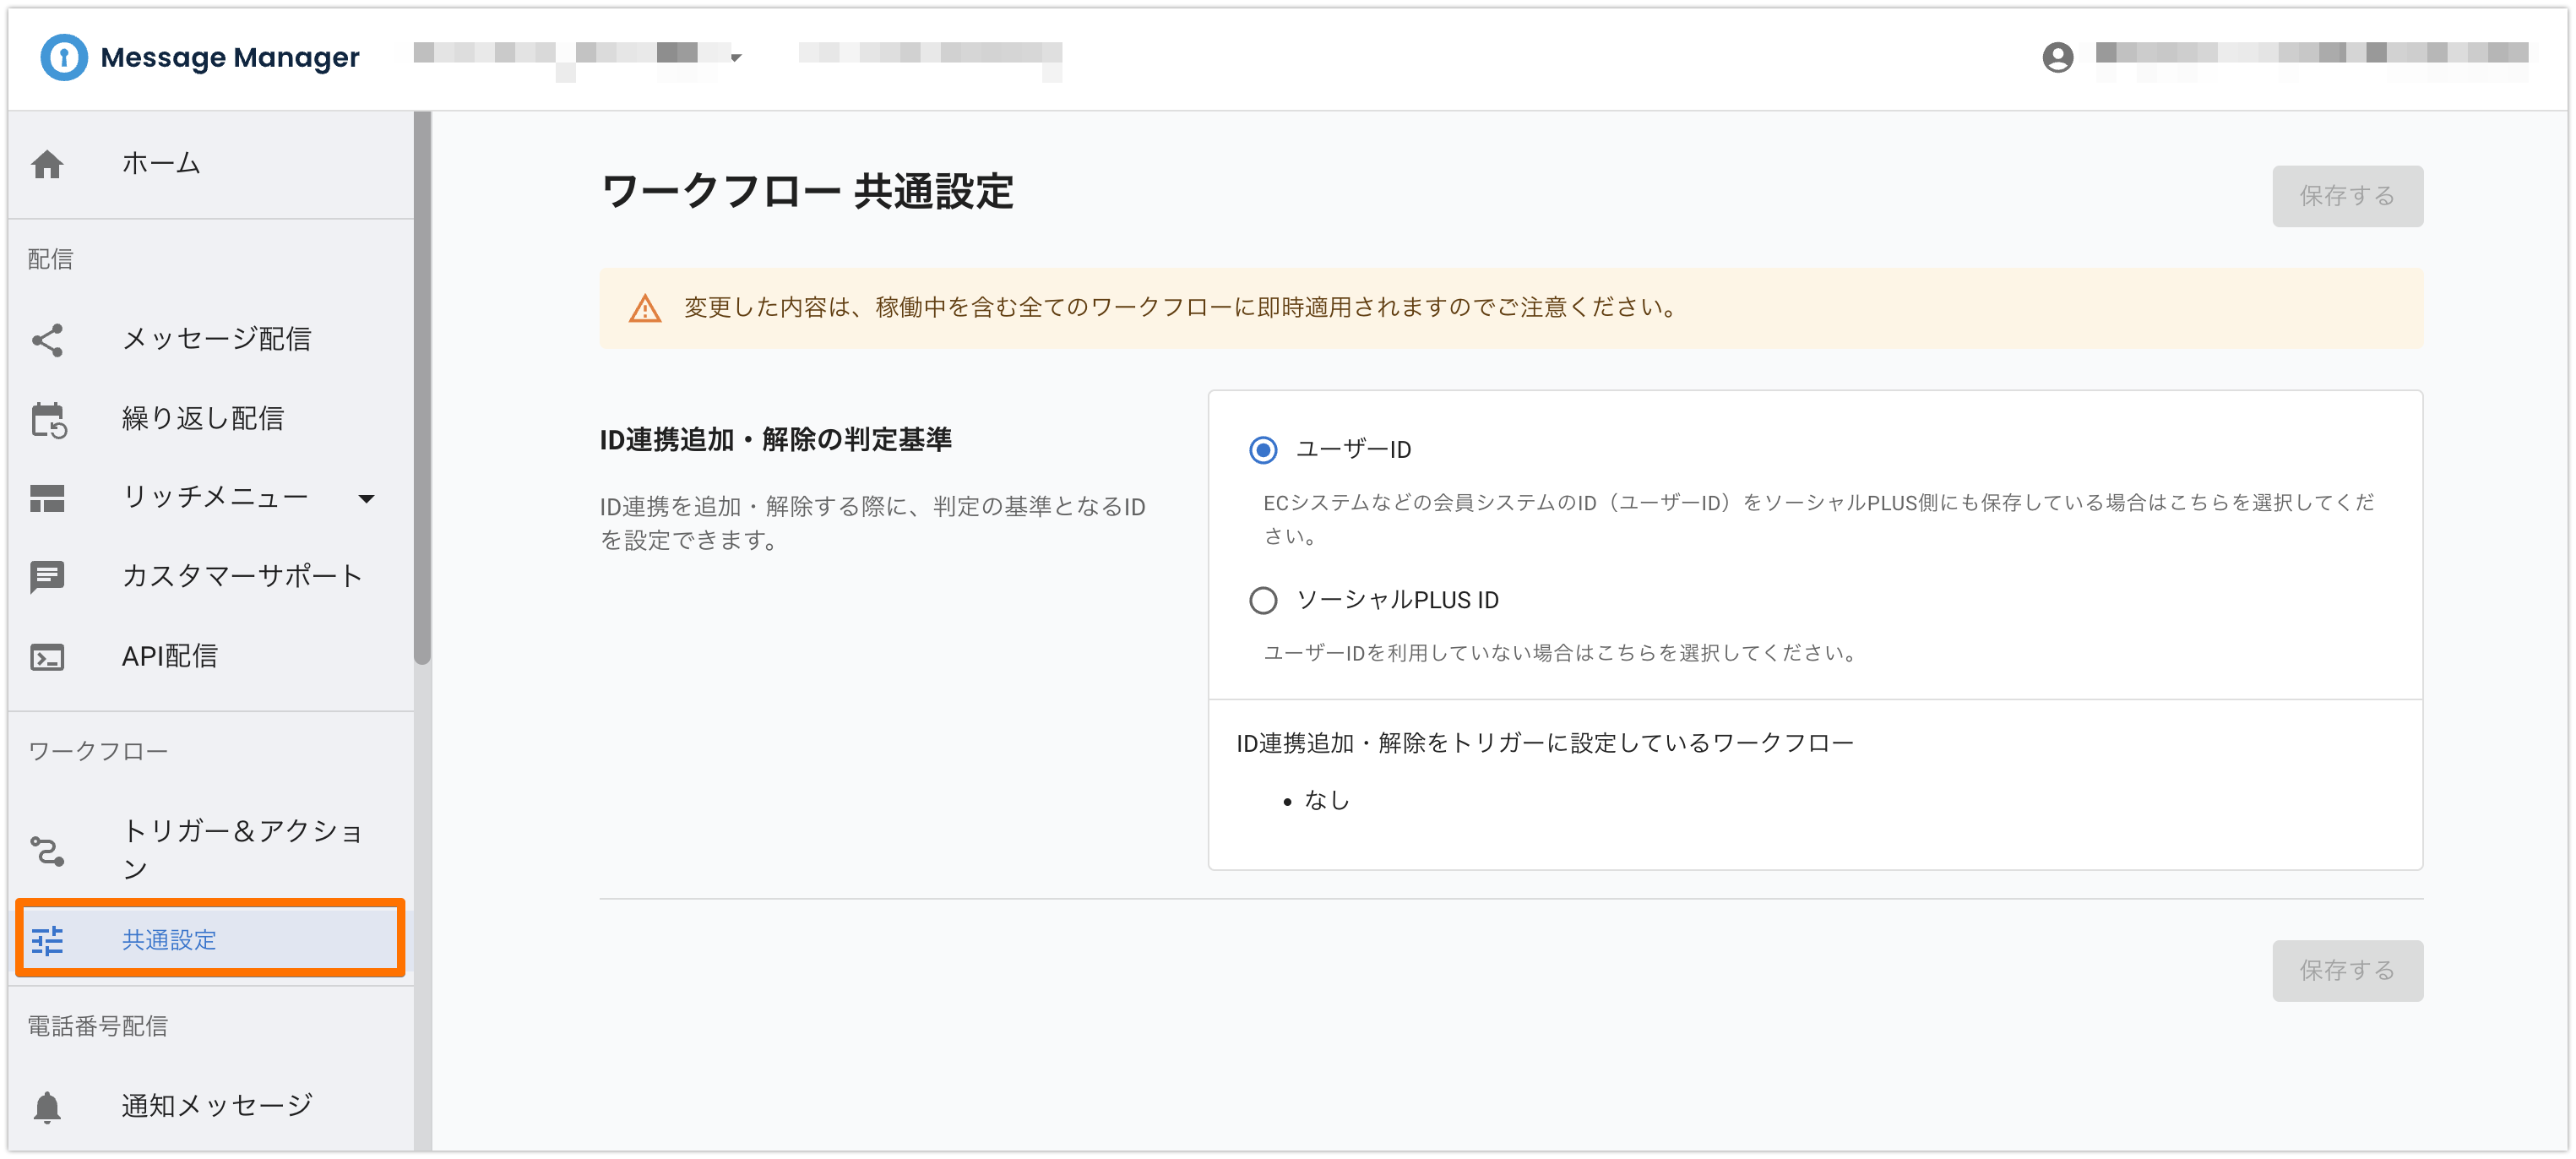
Task: Click the API delivery terminal icon
Action: [47, 657]
